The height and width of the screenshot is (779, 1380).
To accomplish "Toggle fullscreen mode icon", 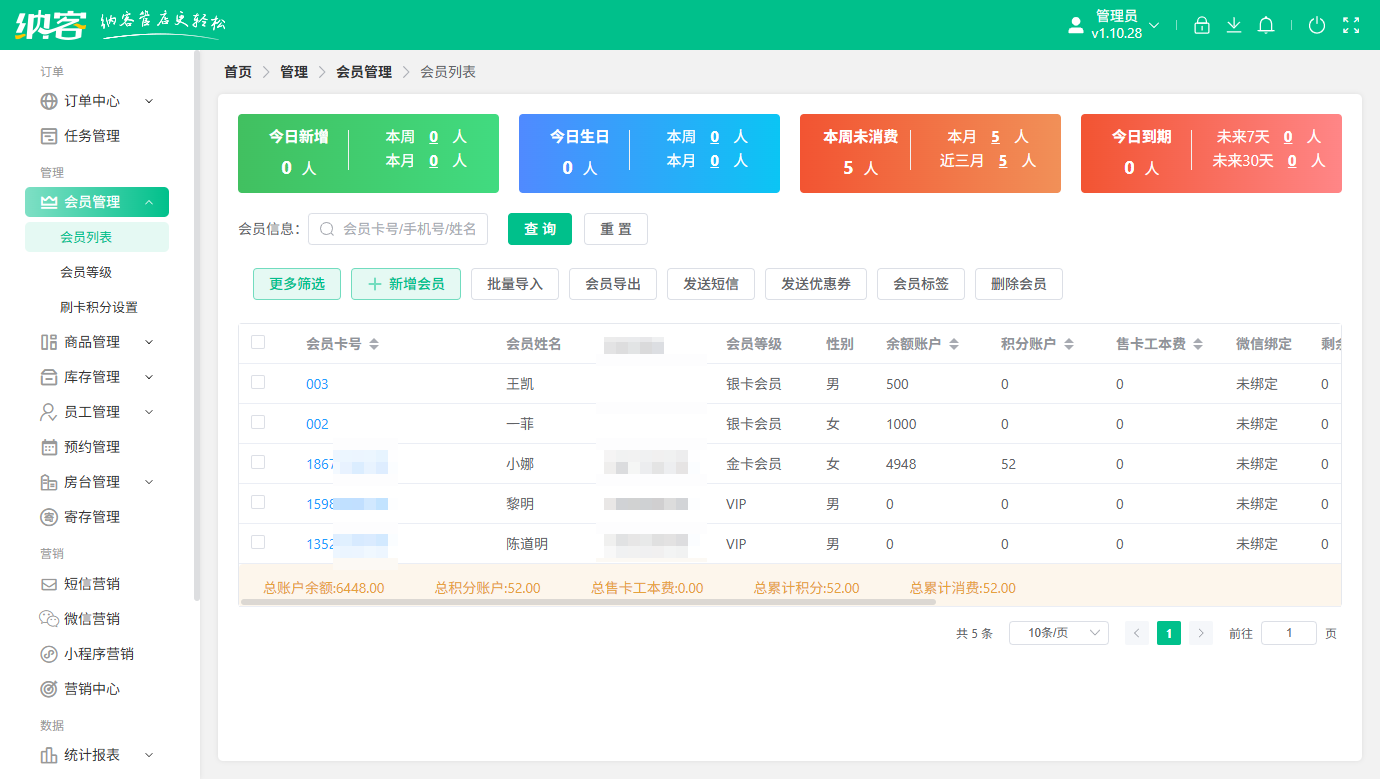I will (1351, 26).
